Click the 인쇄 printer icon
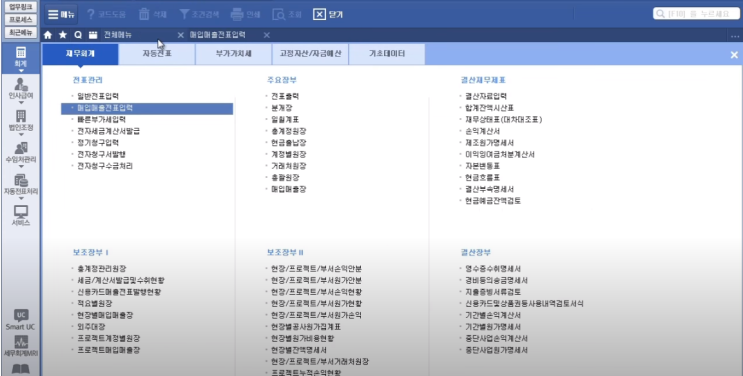The height and width of the screenshot is (376, 743). coord(237,14)
